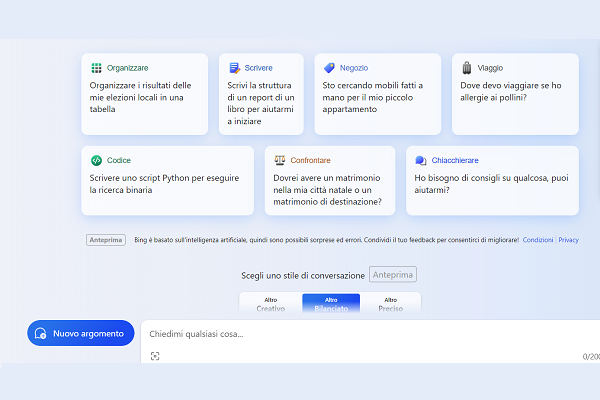Click the Viaggio category label
Viewport: 600px width, 400px height.
point(490,68)
